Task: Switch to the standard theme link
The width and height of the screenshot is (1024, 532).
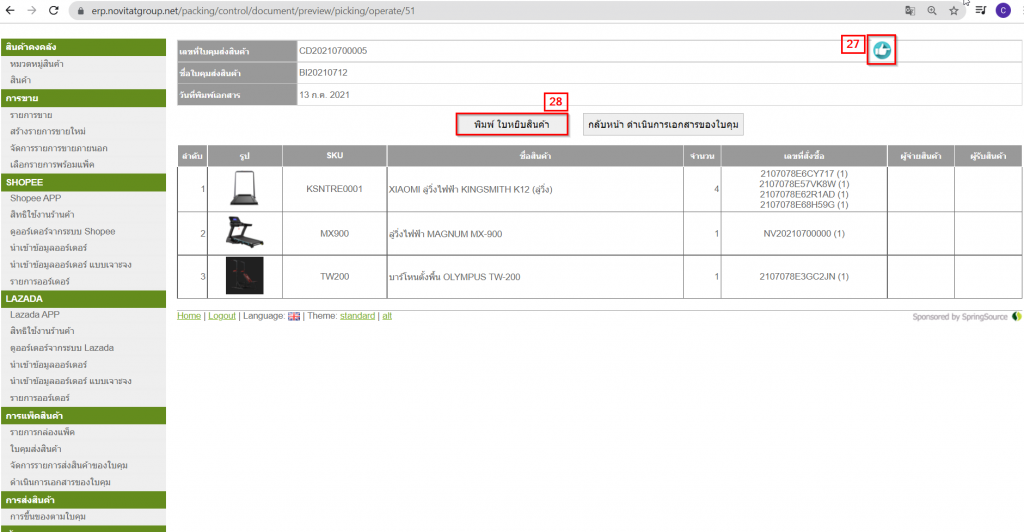Action: (x=357, y=316)
